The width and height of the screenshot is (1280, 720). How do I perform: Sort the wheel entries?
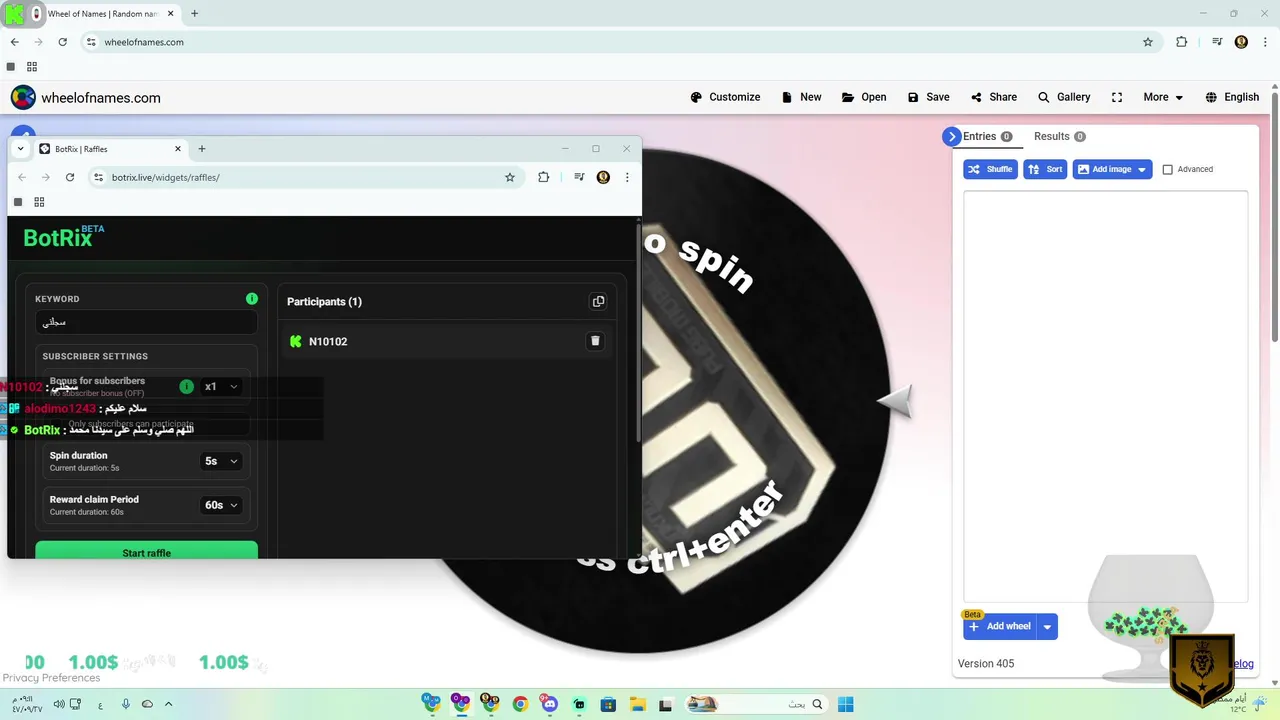click(x=1045, y=169)
